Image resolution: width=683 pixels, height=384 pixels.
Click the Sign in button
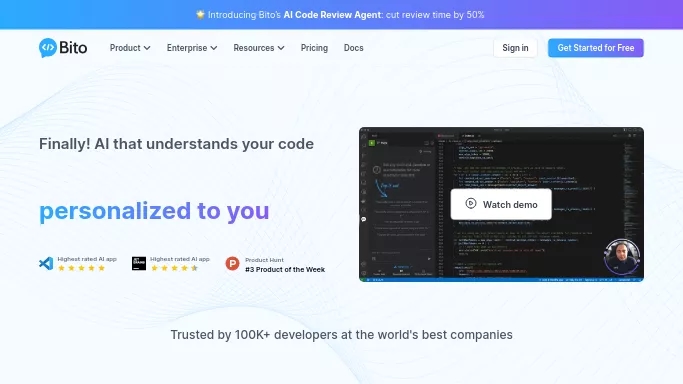(515, 48)
